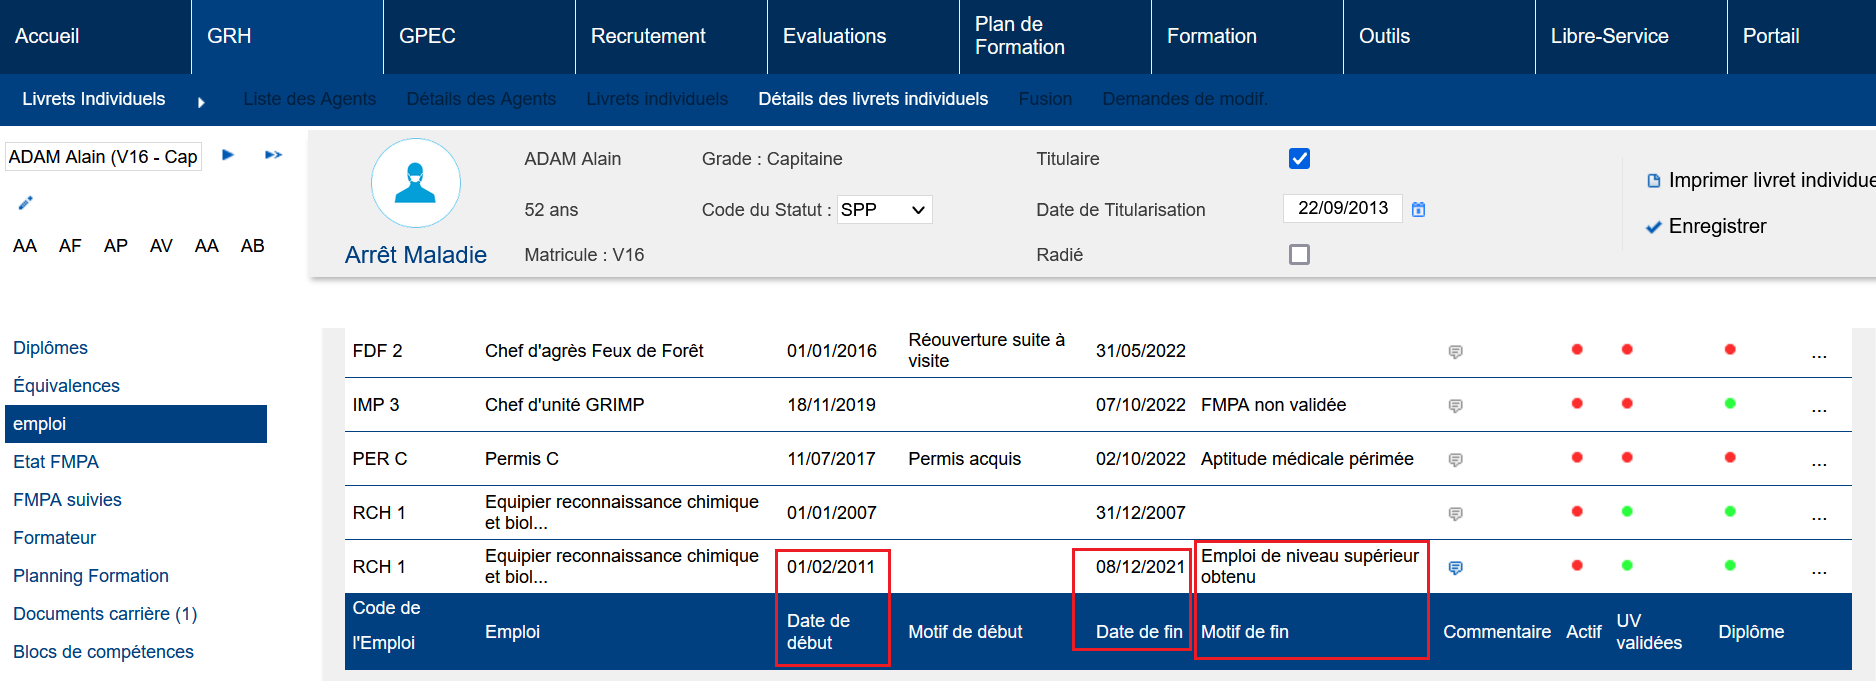The width and height of the screenshot is (1876, 681).
Task: Switch to Liste des Agents tab
Action: (x=309, y=99)
